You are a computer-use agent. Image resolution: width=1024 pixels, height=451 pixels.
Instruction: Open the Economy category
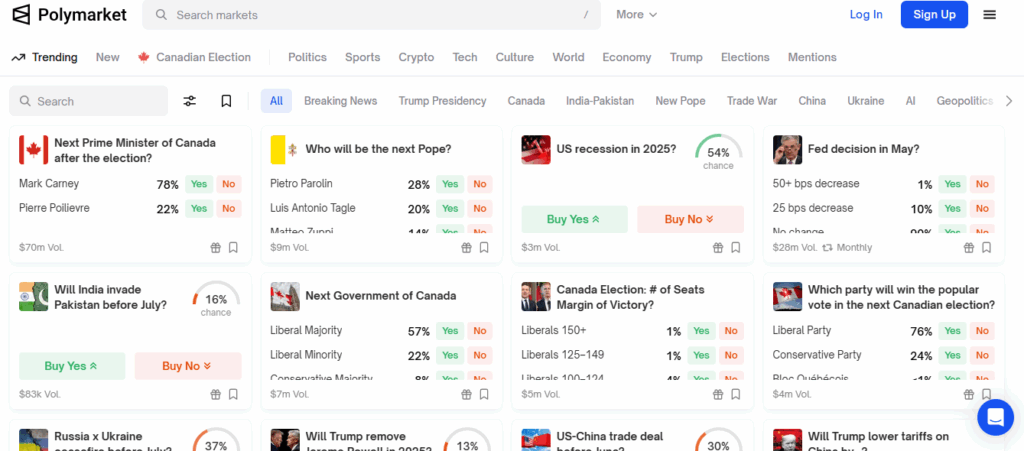pyautogui.click(x=627, y=57)
